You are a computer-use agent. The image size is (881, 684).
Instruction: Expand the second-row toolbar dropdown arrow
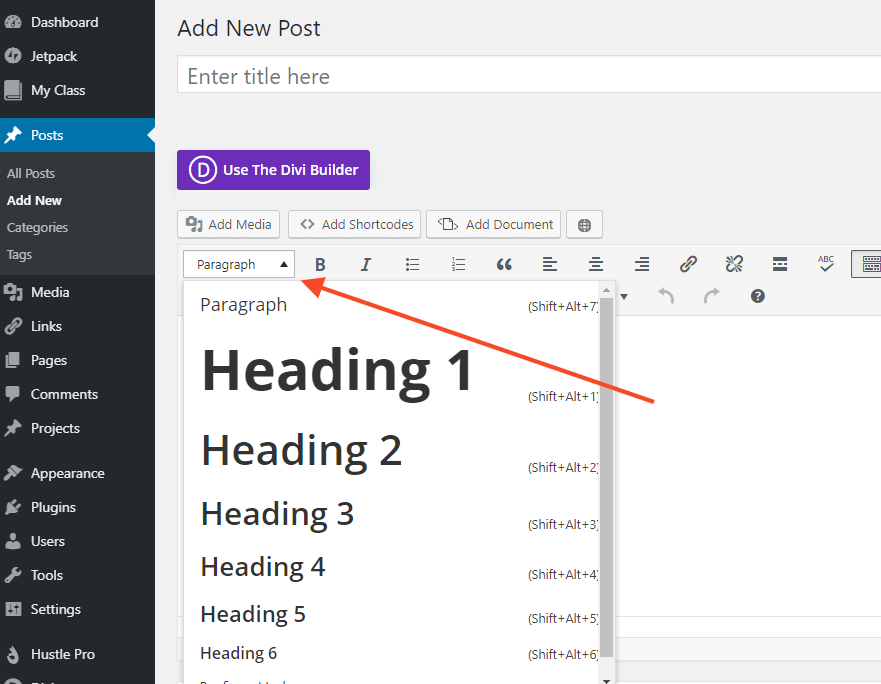click(x=622, y=296)
